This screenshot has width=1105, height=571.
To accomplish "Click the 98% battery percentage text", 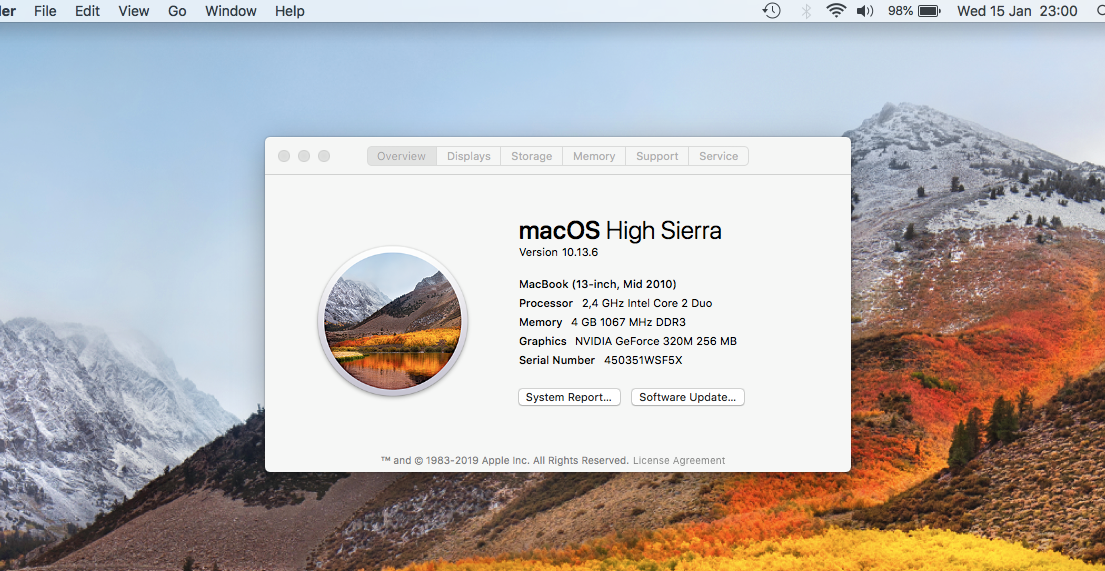I will point(901,11).
